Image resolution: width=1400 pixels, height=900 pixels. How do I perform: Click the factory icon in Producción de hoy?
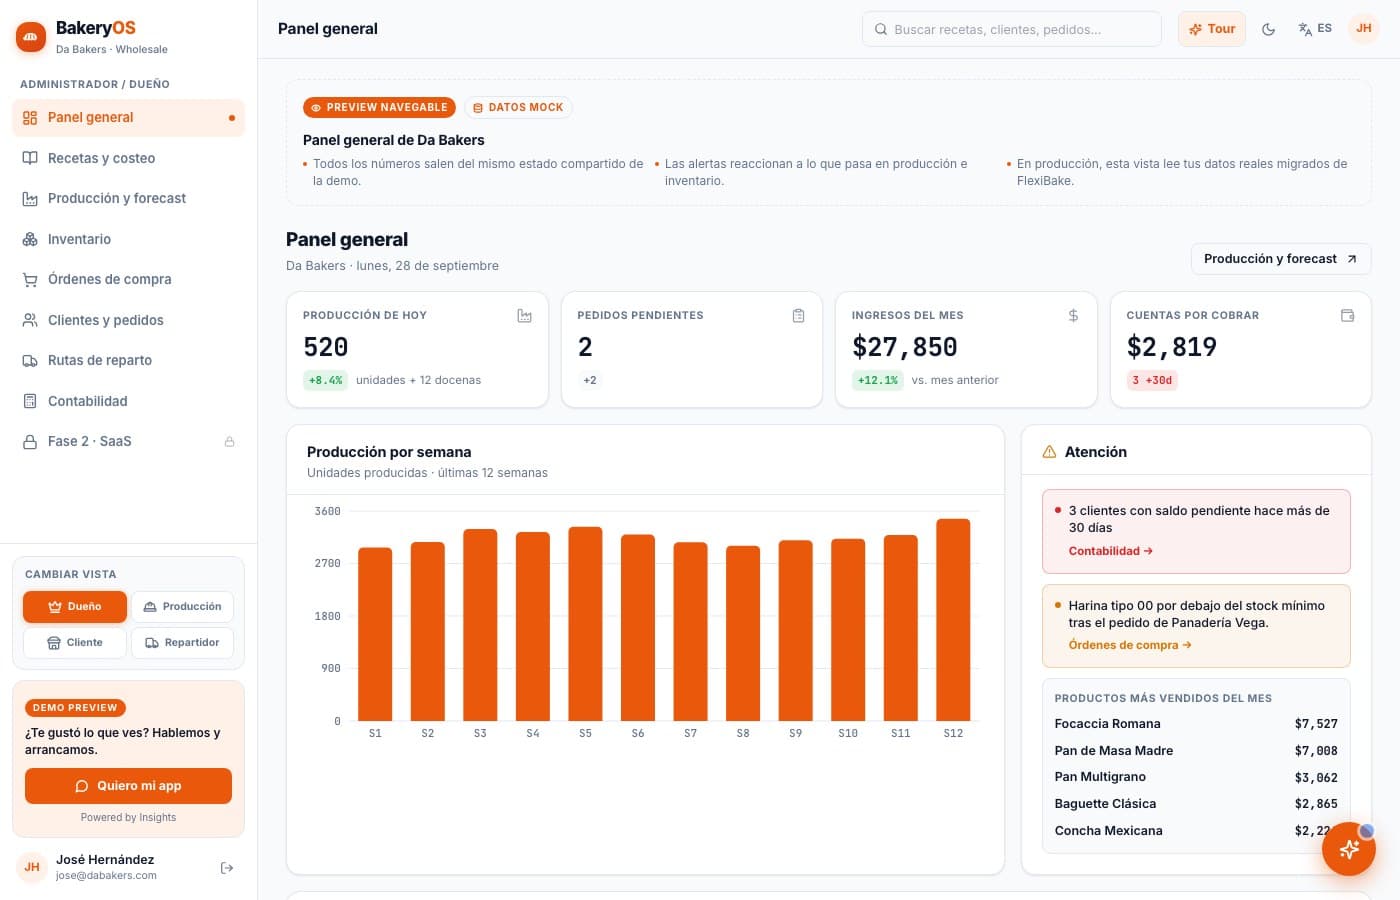(524, 316)
